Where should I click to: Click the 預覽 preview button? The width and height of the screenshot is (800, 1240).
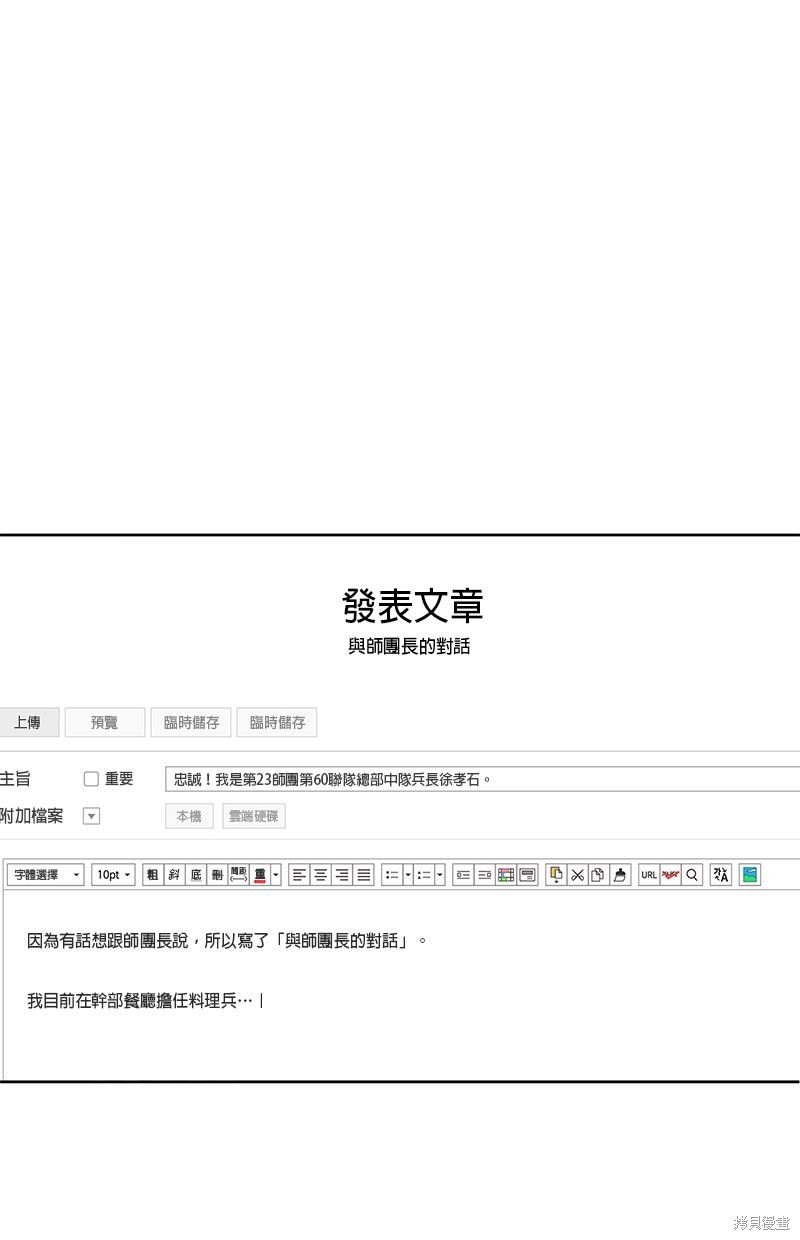105,723
